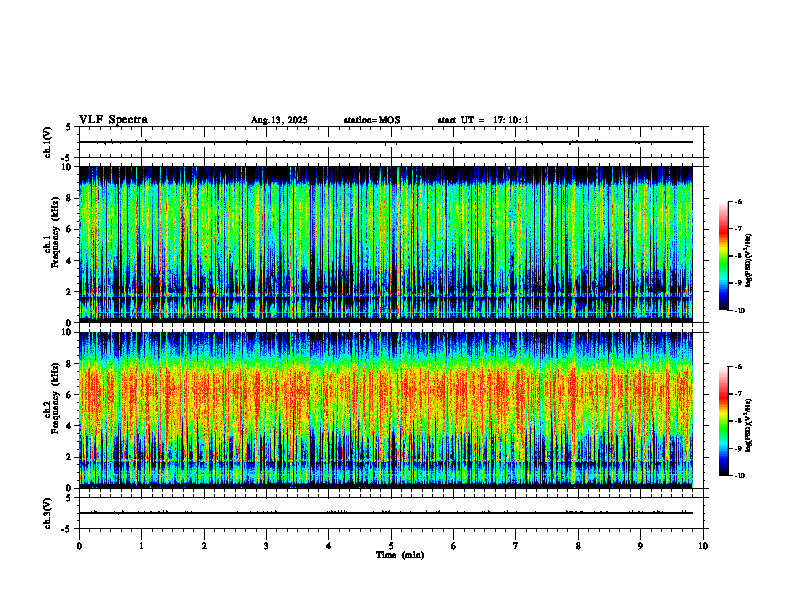Click the ch.1 spectrogram color bar
This screenshot has height=612, width=792.
point(723,256)
